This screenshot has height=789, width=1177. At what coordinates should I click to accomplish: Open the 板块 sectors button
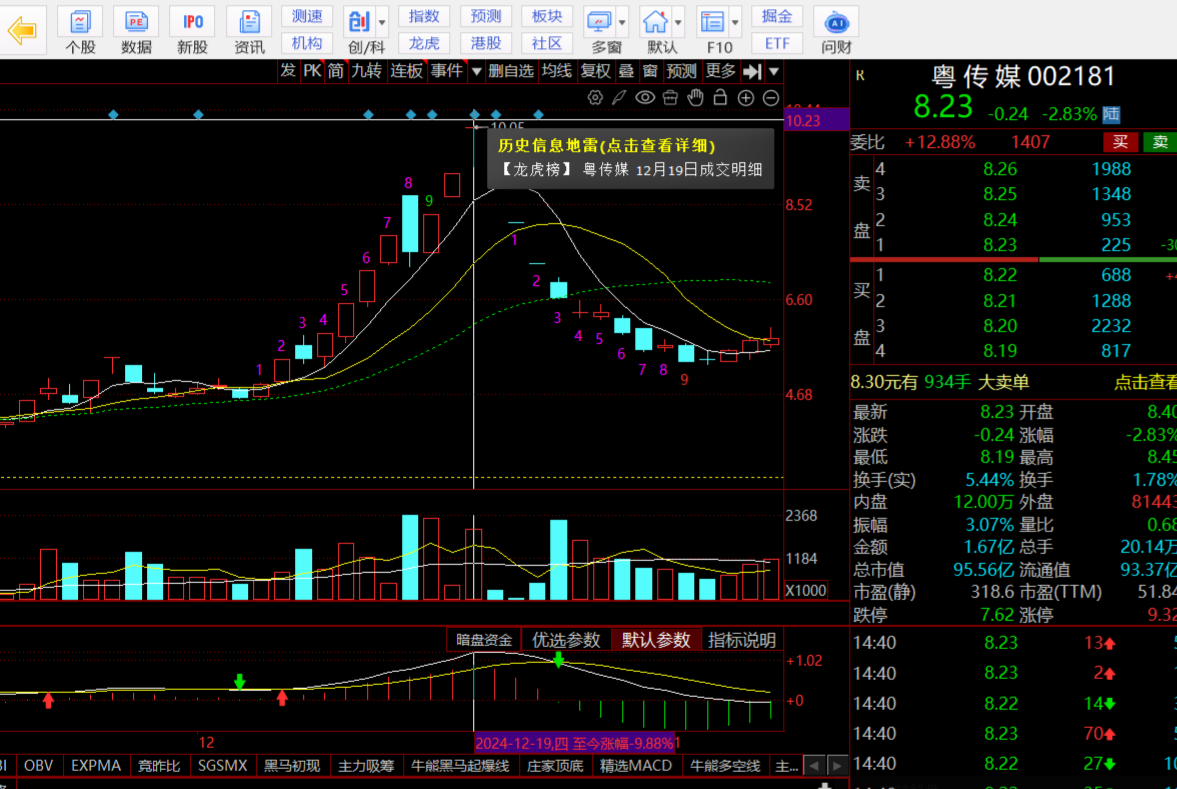546,17
